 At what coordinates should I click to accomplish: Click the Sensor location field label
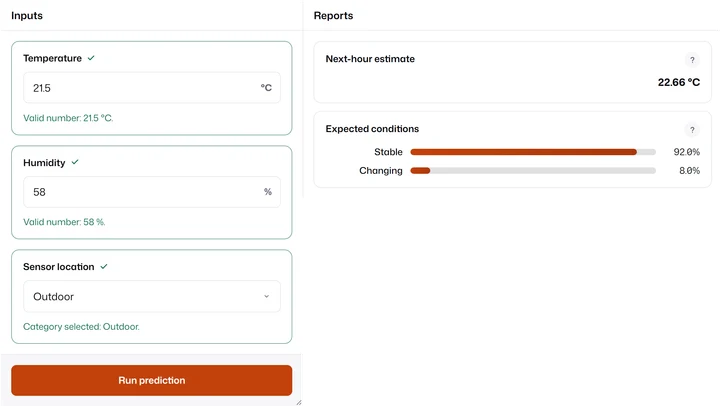[58, 267]
